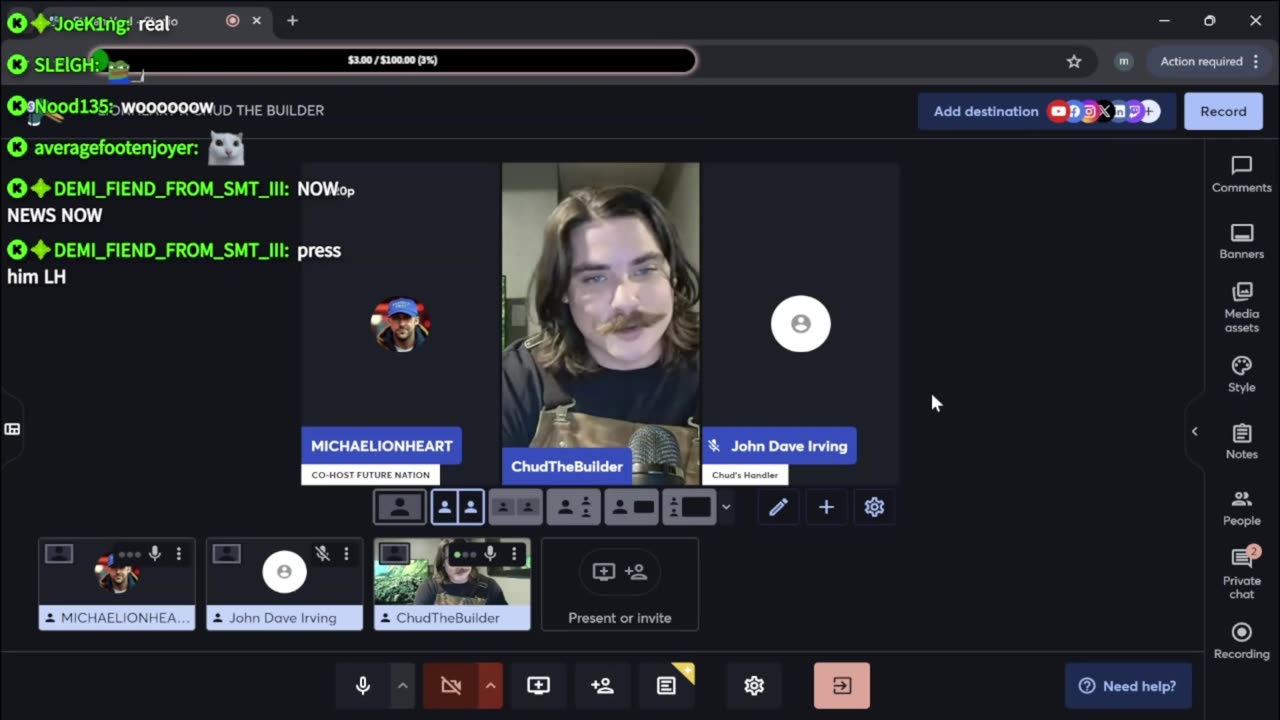The width and height of the screenshot is (1280, 720).
Task: Click the pink leave studio button
Action: click(842, 686)
